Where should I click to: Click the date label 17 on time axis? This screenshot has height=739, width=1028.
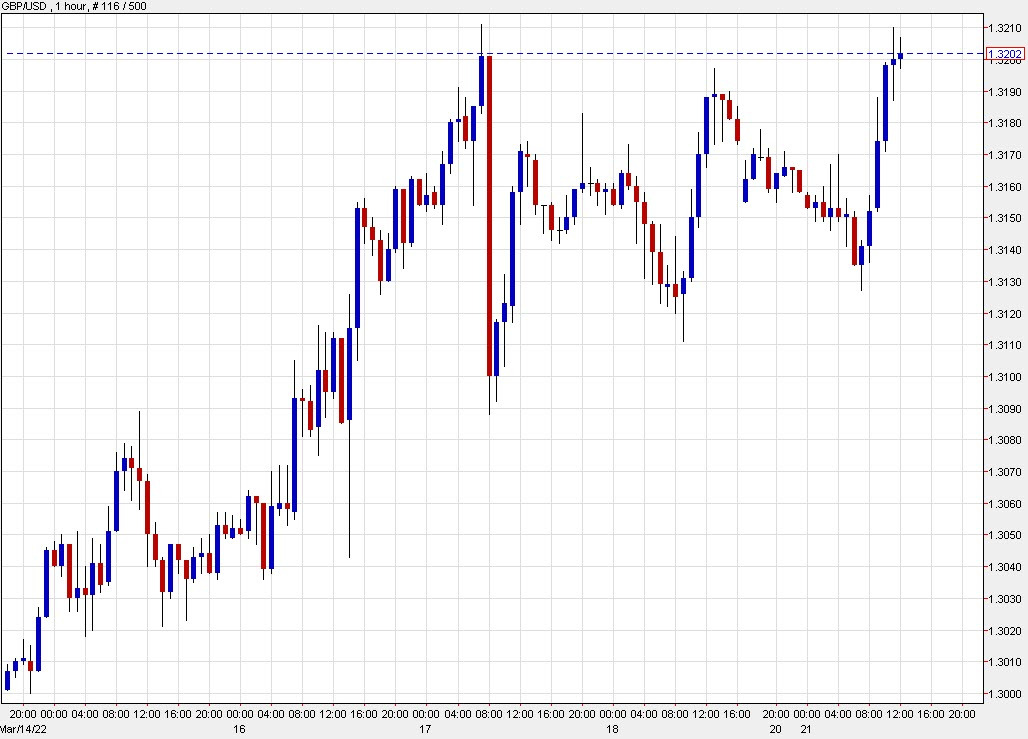pyautogui.click(x=425, y=729)
